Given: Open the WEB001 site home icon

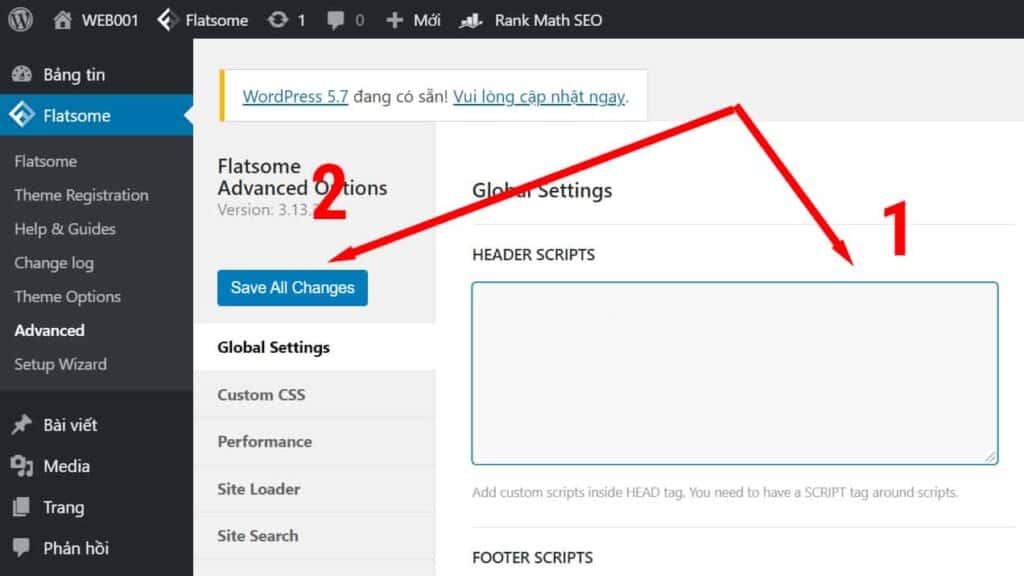Looking at the screenshot, I should 63,20.
